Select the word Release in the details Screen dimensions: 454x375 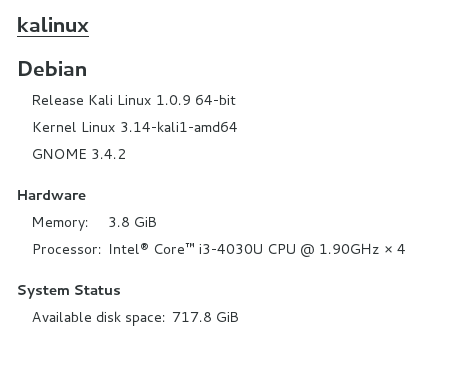coord(58,100)
